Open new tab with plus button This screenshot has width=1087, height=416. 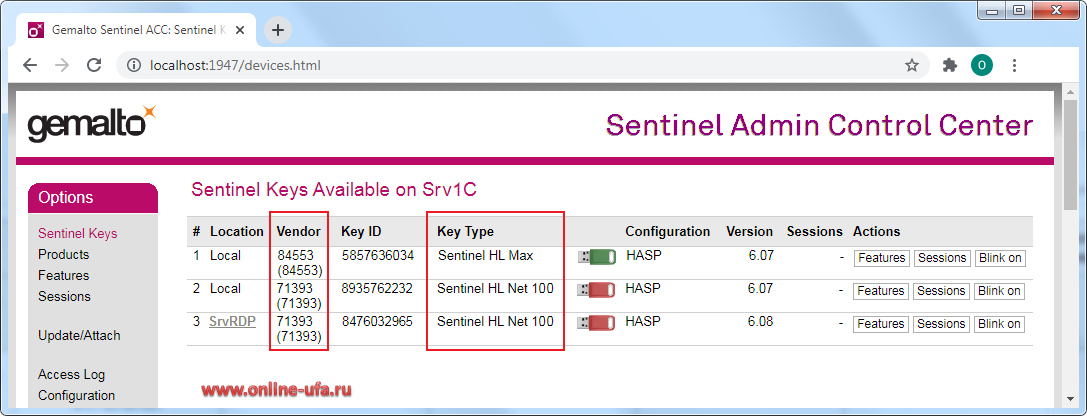[278, 30]
